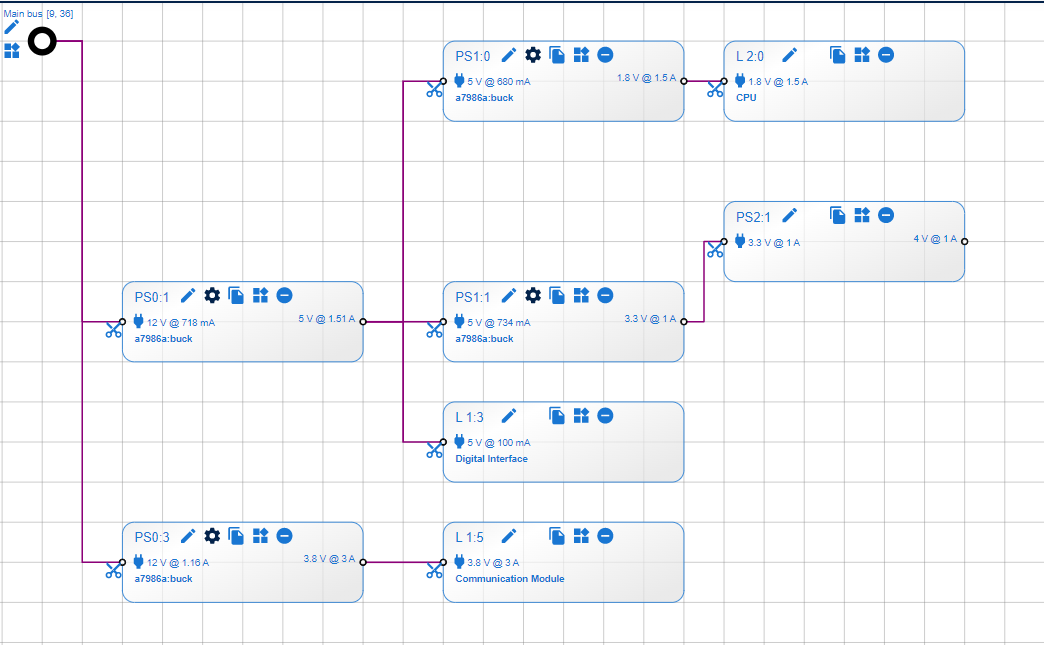
Task: Duplicate PS0:1 using its copy icon
Action: click(x=236, y=295)
